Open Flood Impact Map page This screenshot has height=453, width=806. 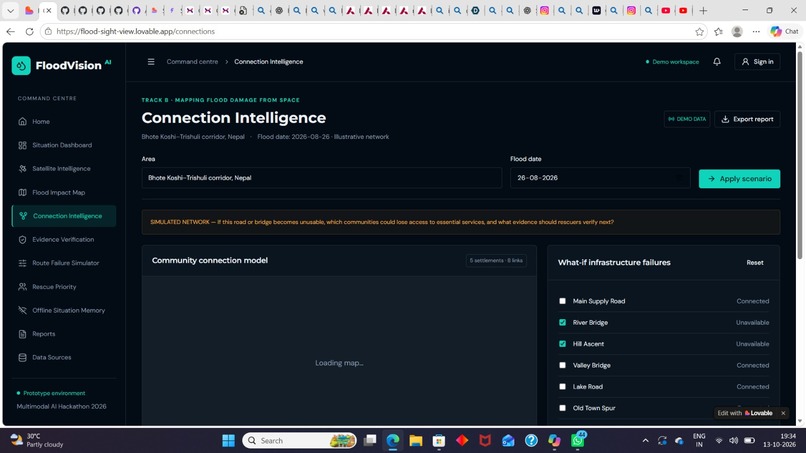click(64, 192)
